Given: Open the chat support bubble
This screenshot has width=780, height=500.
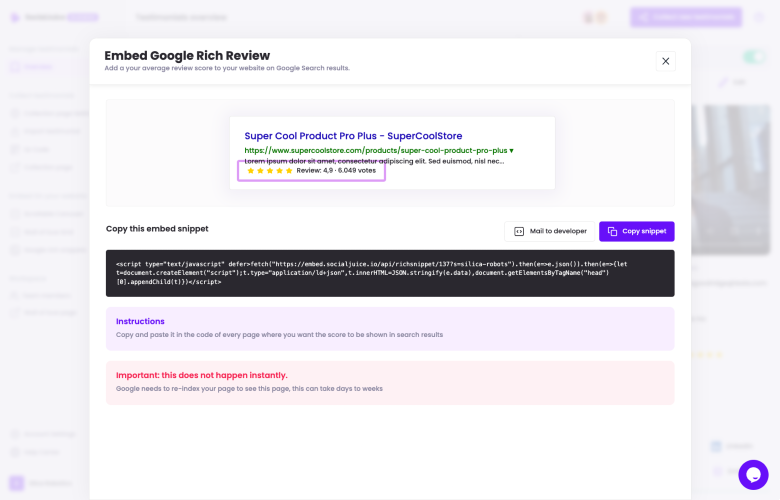Looking at the screenshot, I should pyautogui.click(x=753, y=475).
